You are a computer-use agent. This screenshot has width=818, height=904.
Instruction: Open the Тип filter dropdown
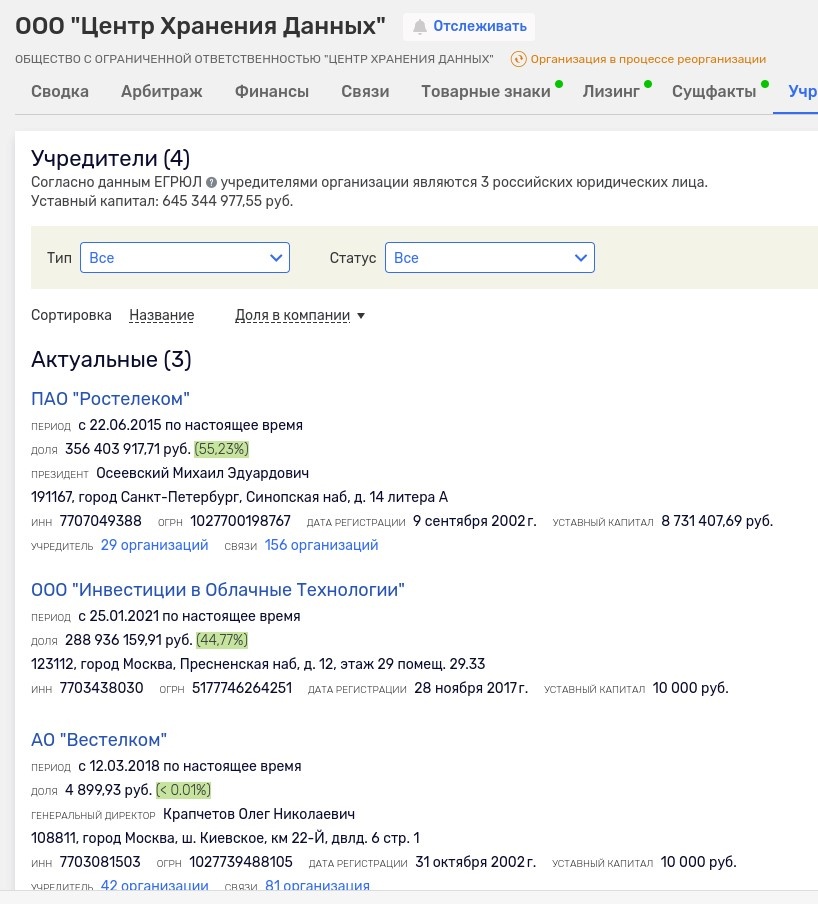(184, 258)
